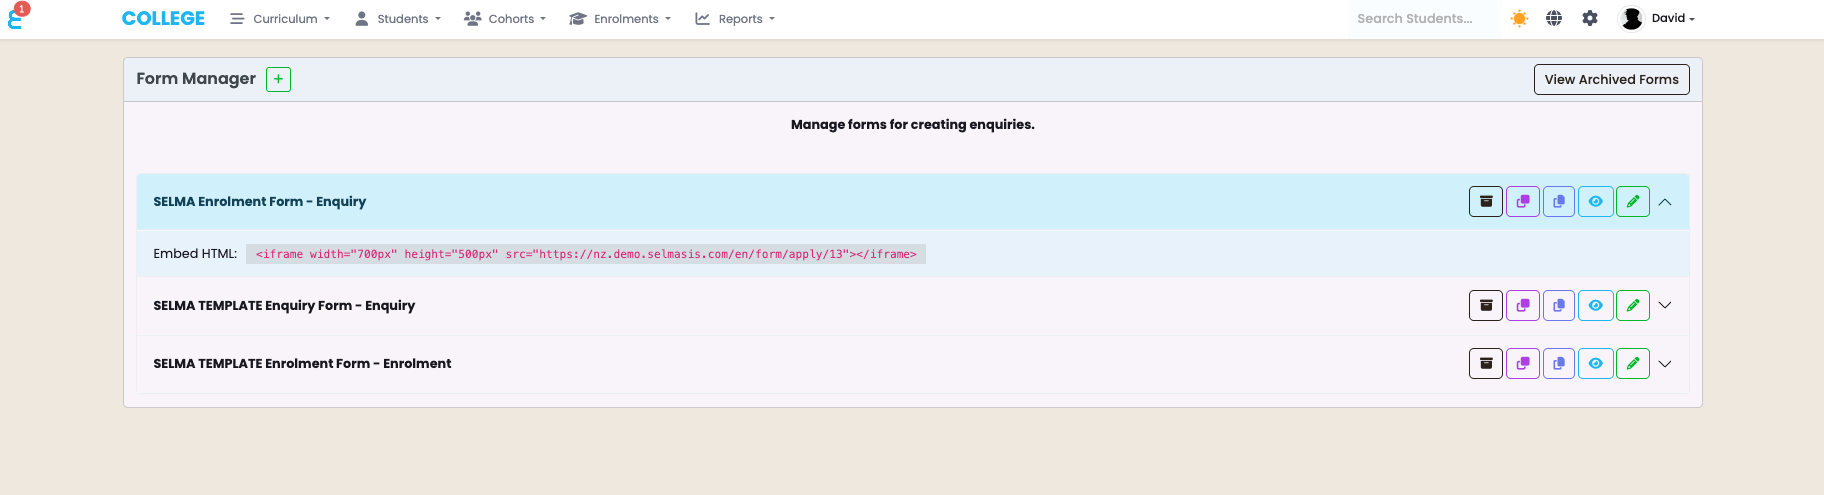Click the Search Students input field
This screenshot has width=1824, height=495.
(x=1424, y=19)
